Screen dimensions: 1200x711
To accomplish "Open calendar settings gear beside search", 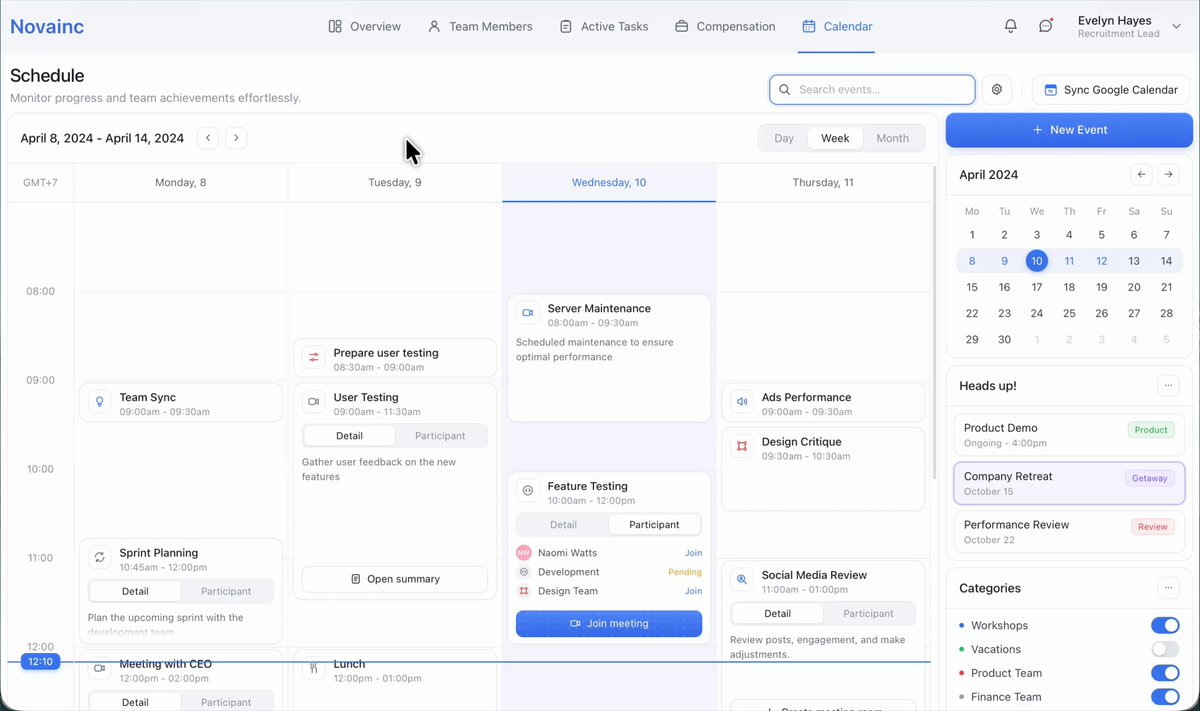I will (997, 90).
